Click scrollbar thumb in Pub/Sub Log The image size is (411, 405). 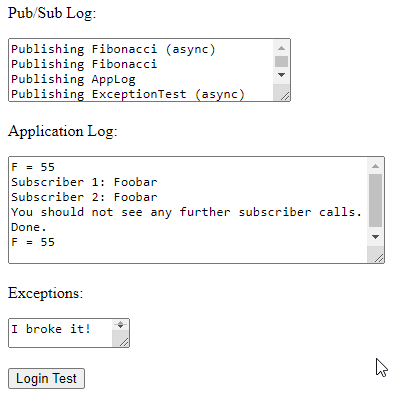click(281, 62)
